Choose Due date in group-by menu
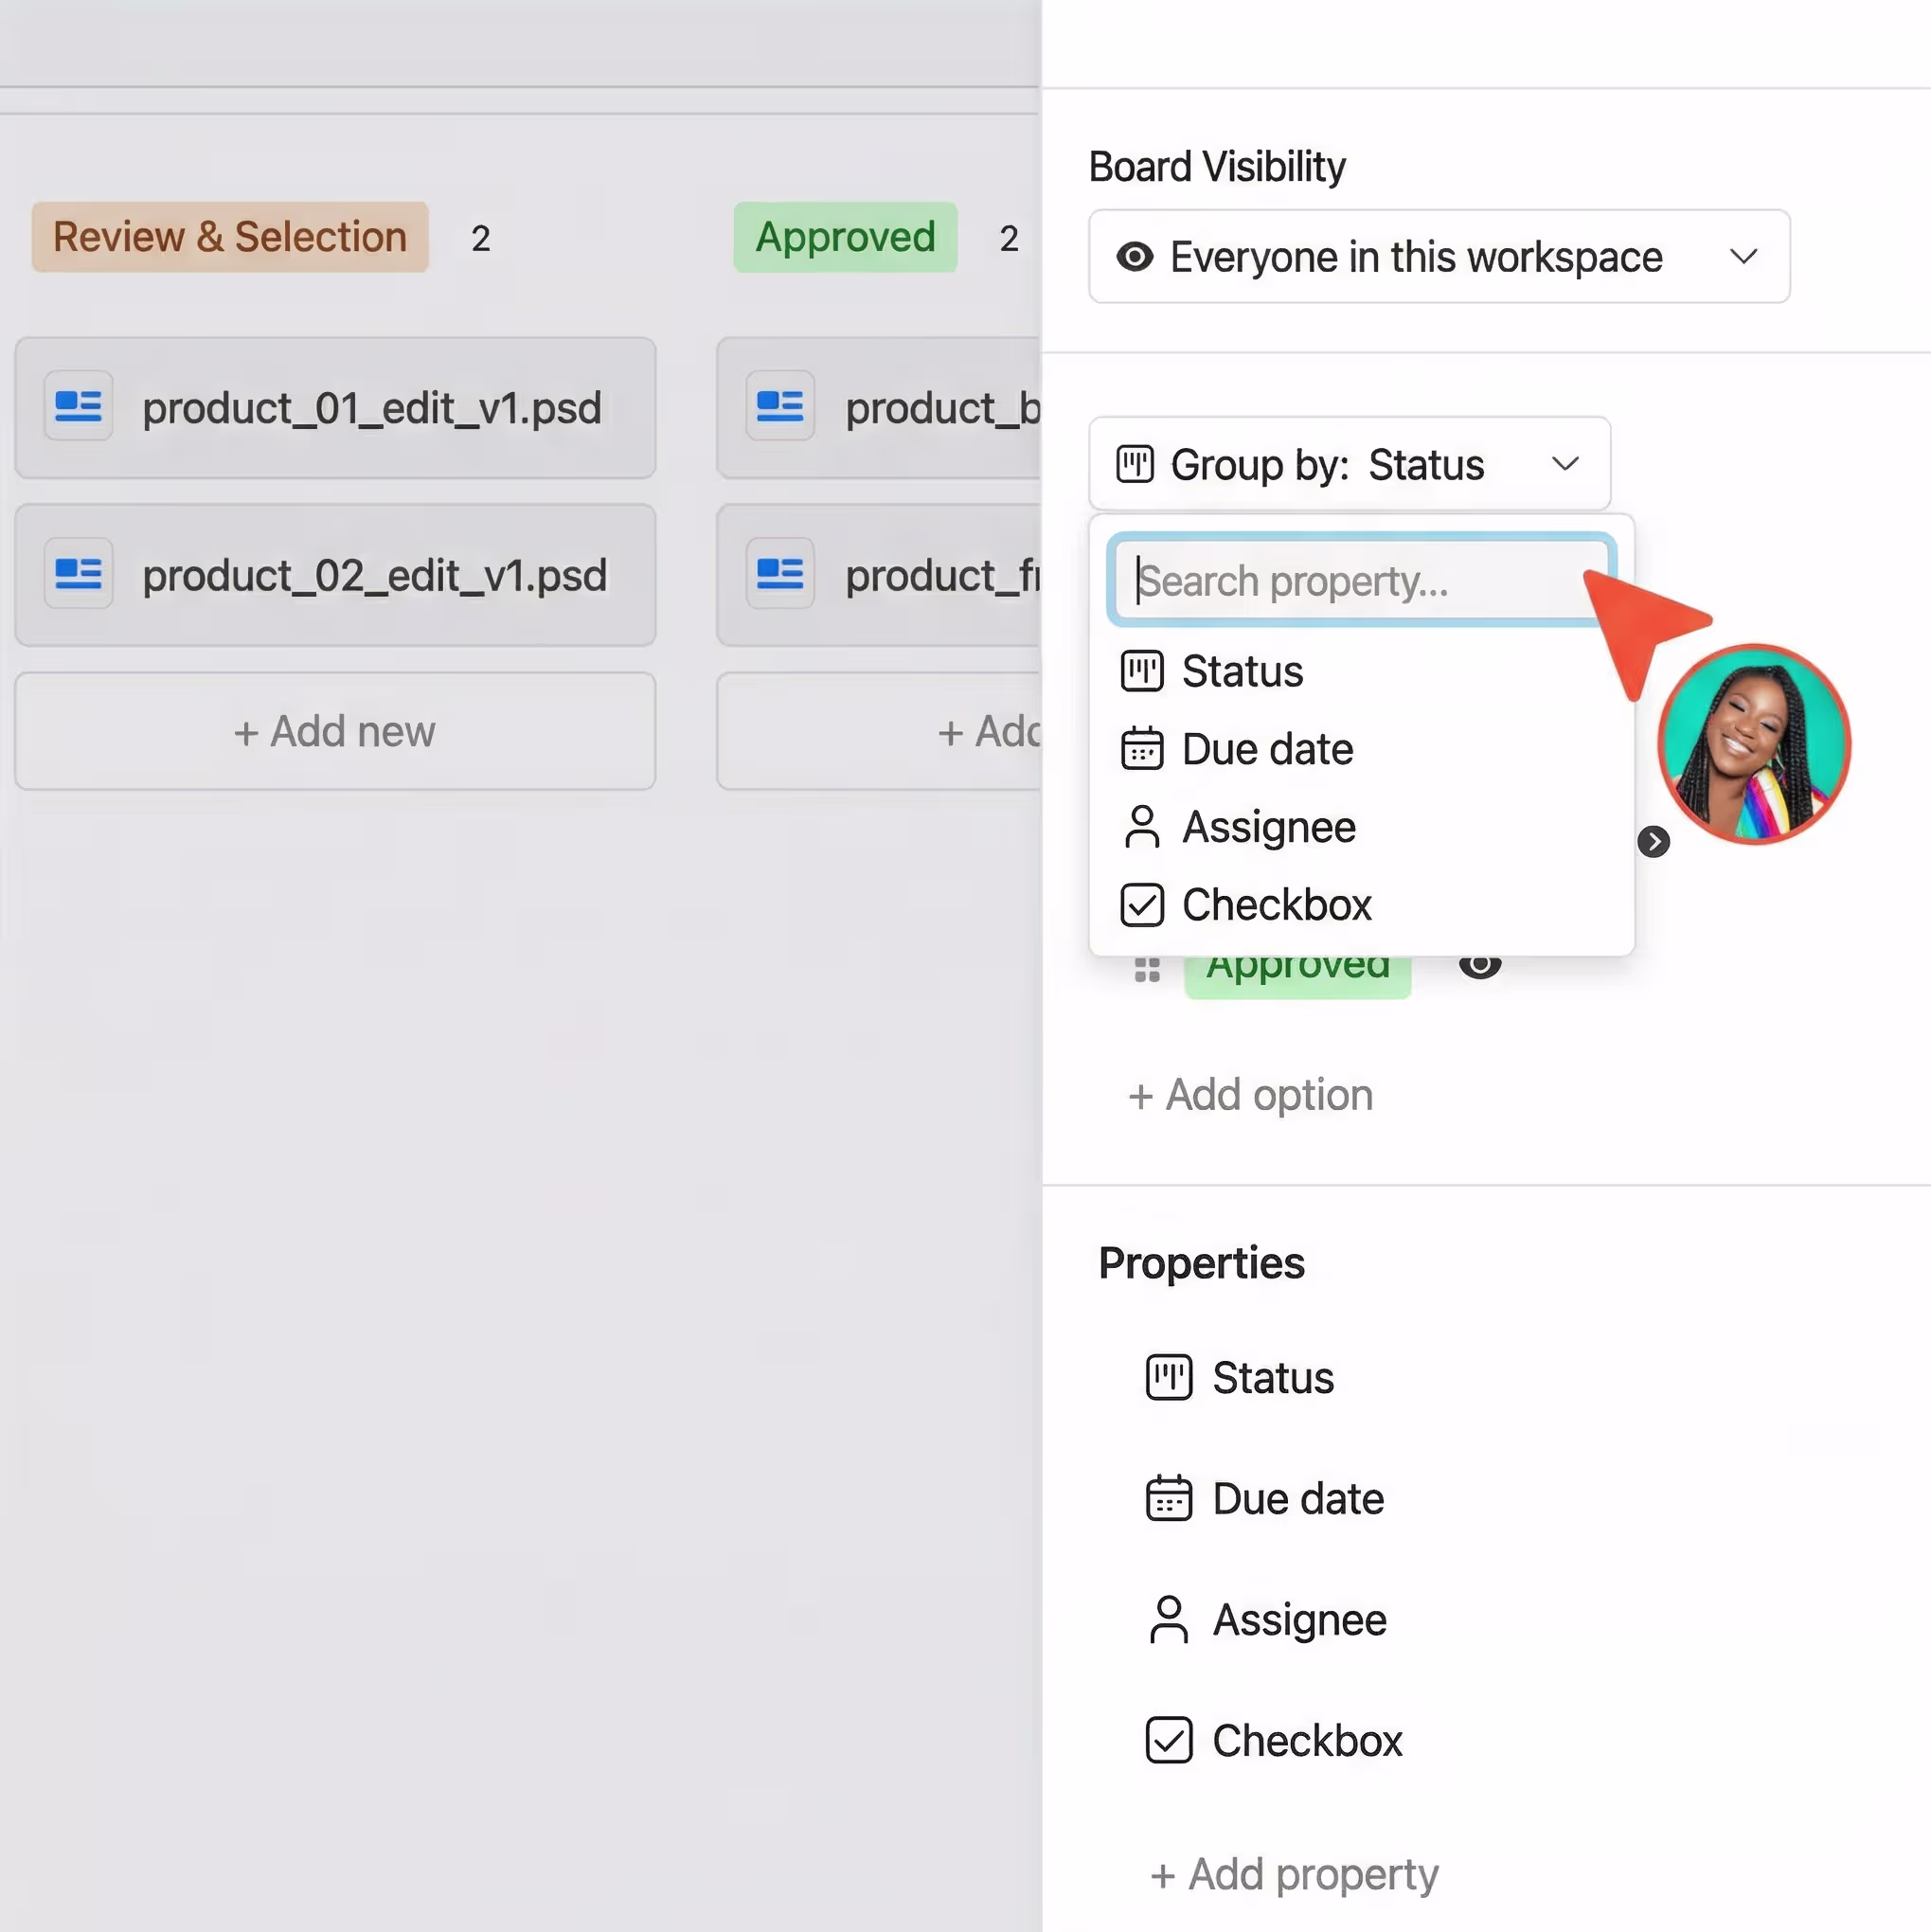This screenshot has height=1932, width=1931. 1267,749
